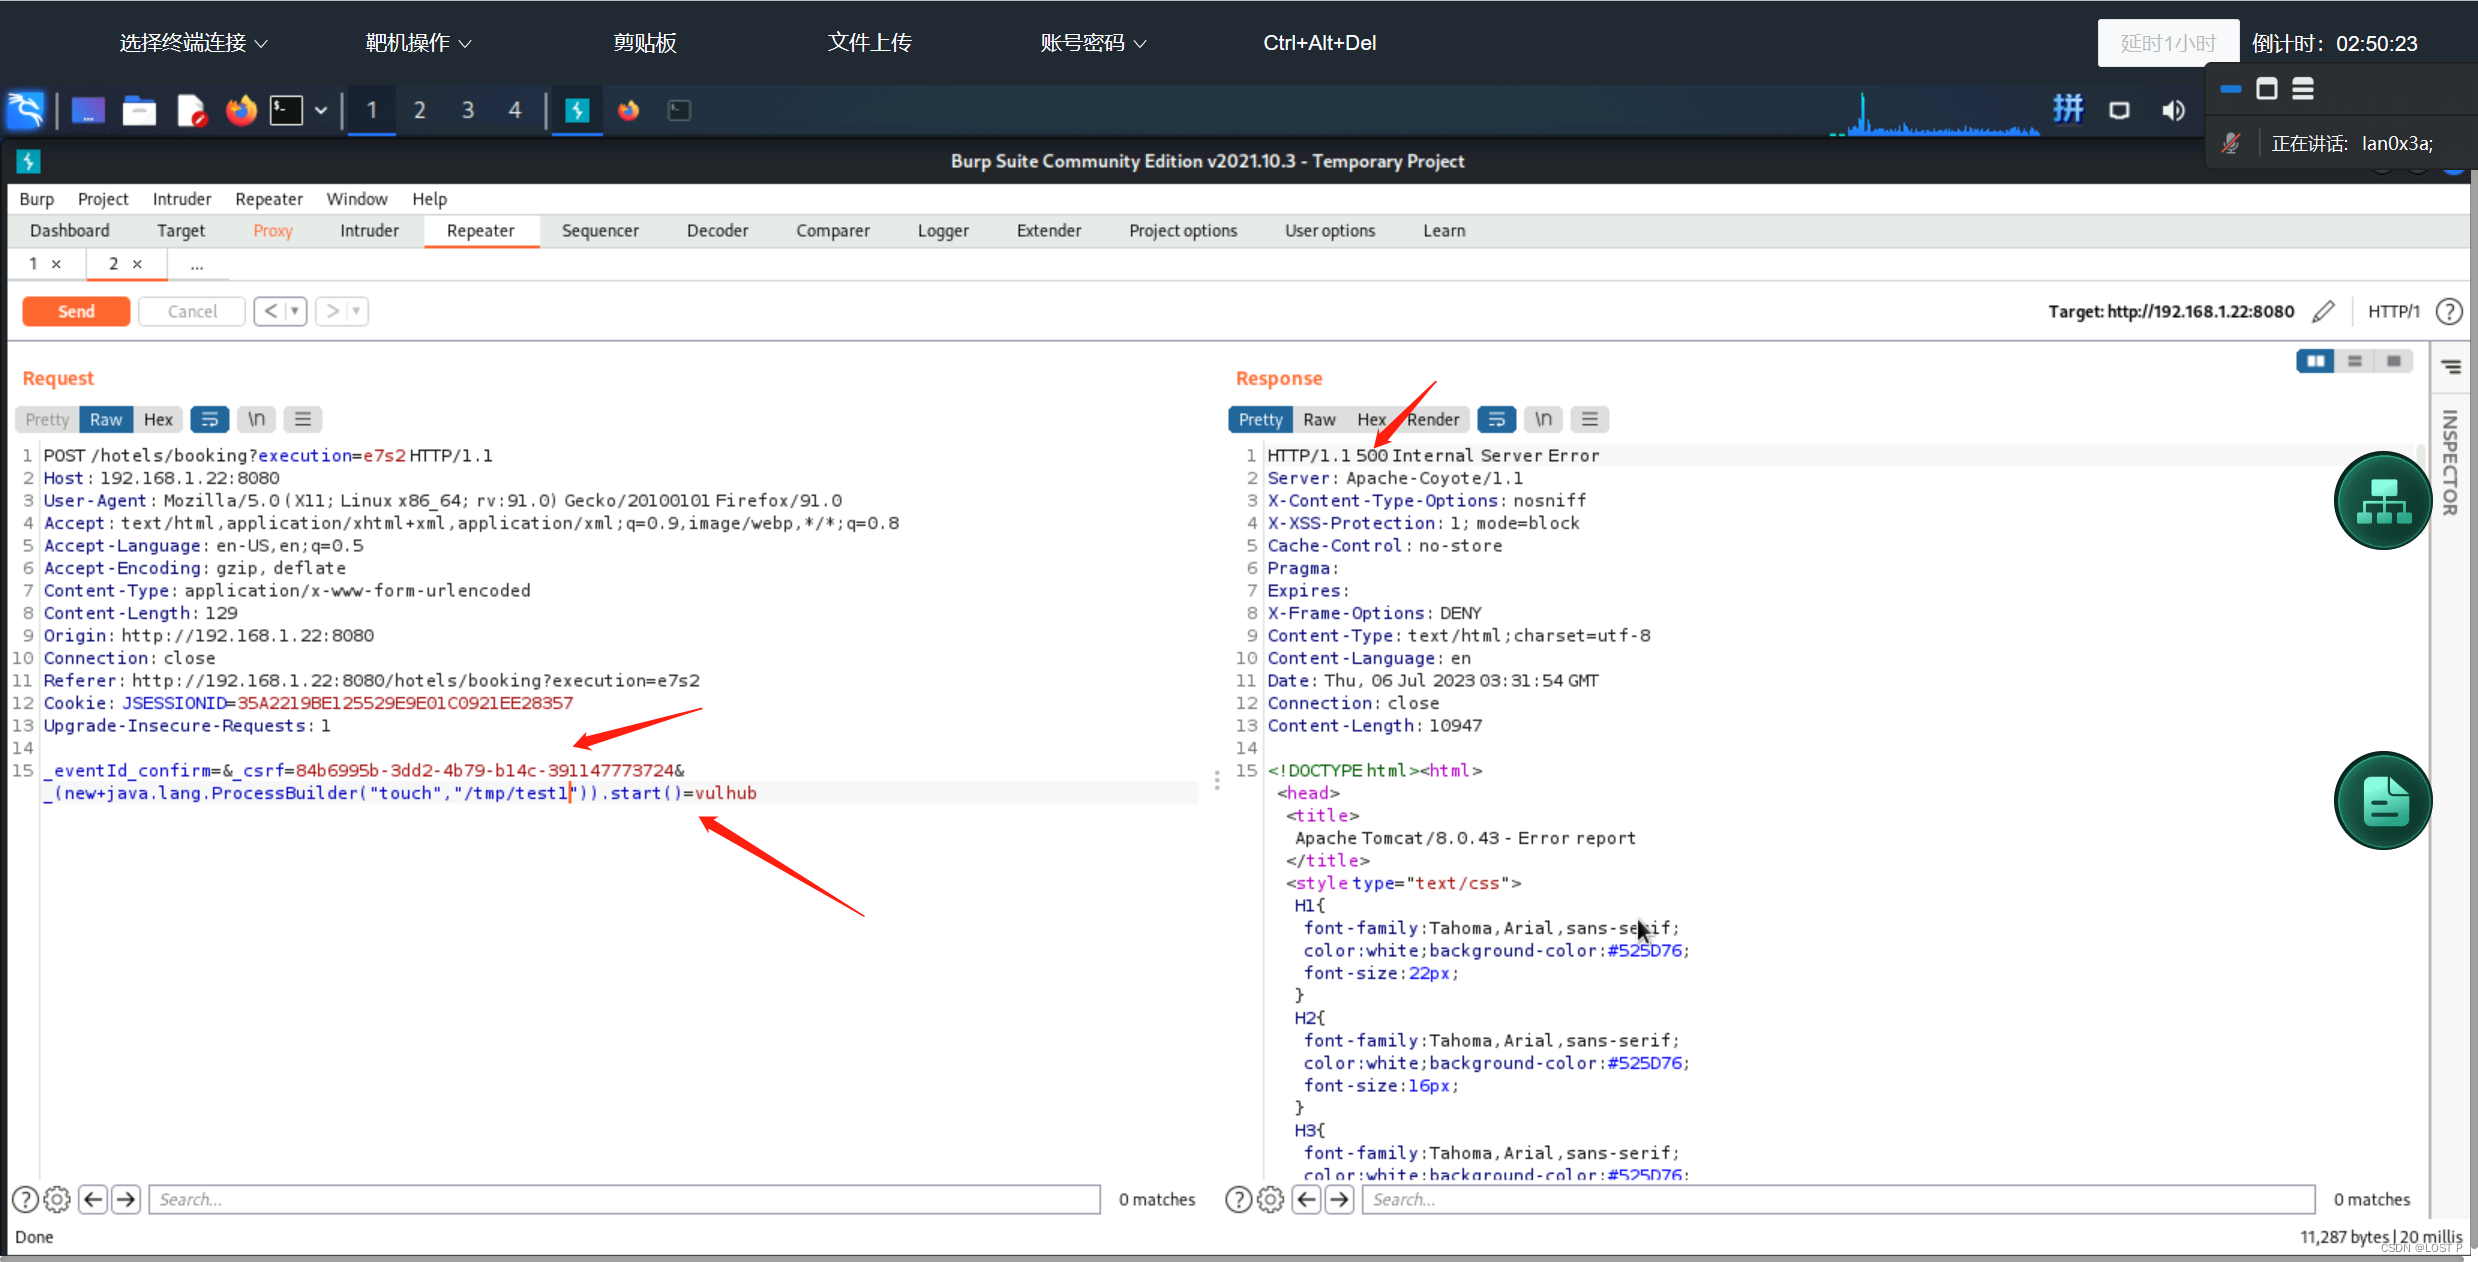
Task: Open the Project menu
Action: pyautogui.click(x=103, y=199)
